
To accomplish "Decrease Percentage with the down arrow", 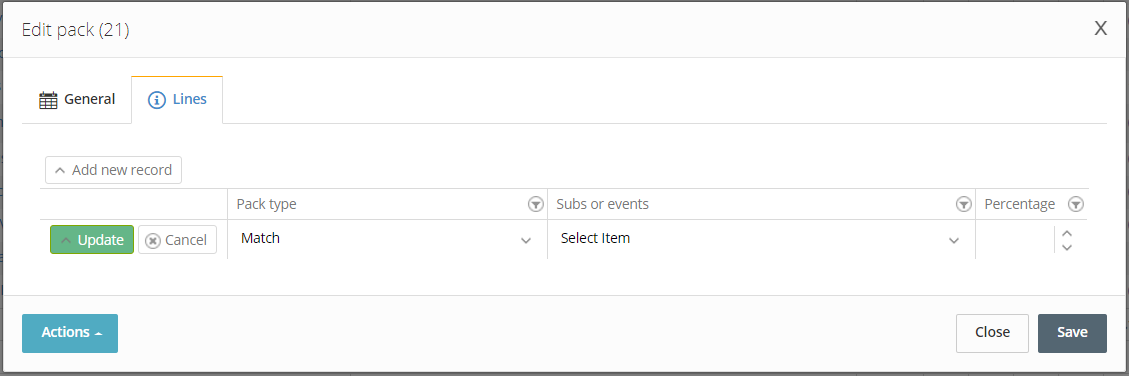I will click(x=1068, y=247).
